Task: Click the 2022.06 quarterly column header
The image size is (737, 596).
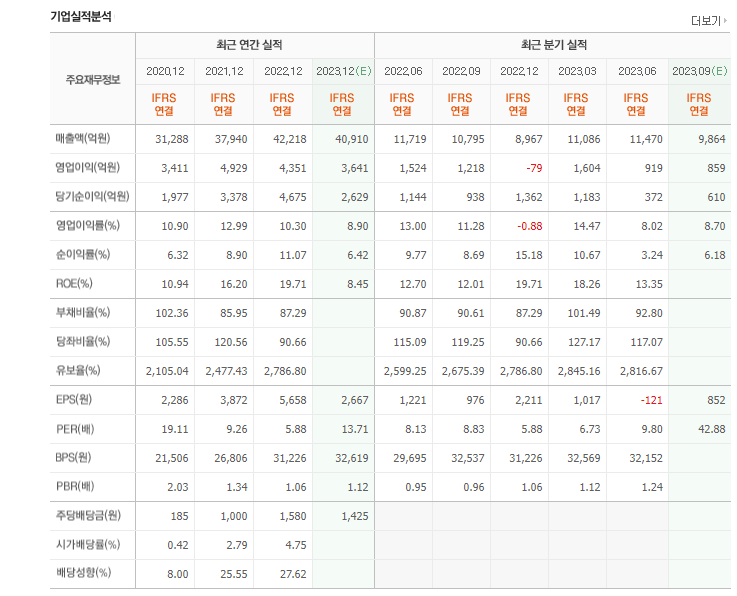Action: pyautogui.click(x=403, y=71)
